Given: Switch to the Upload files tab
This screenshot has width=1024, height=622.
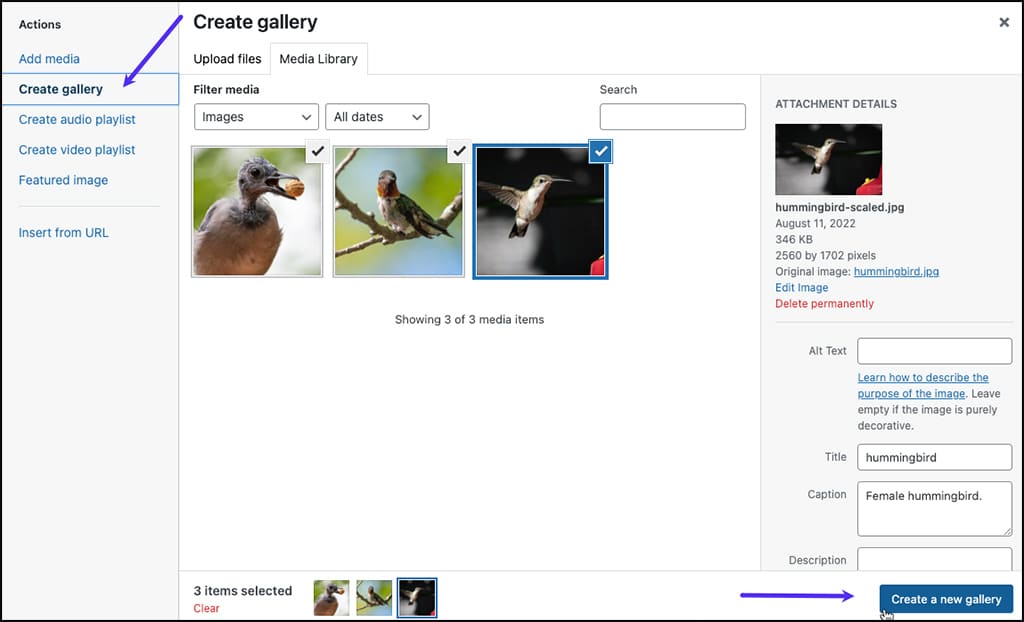Looking at the screenshot, I should coord(227,59).
